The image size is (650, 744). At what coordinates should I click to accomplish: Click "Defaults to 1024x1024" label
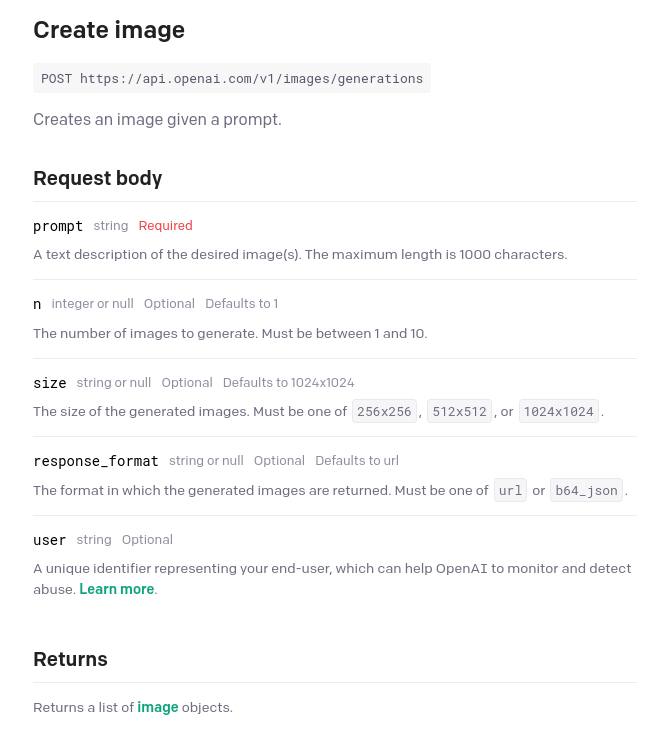pos(288,382)
